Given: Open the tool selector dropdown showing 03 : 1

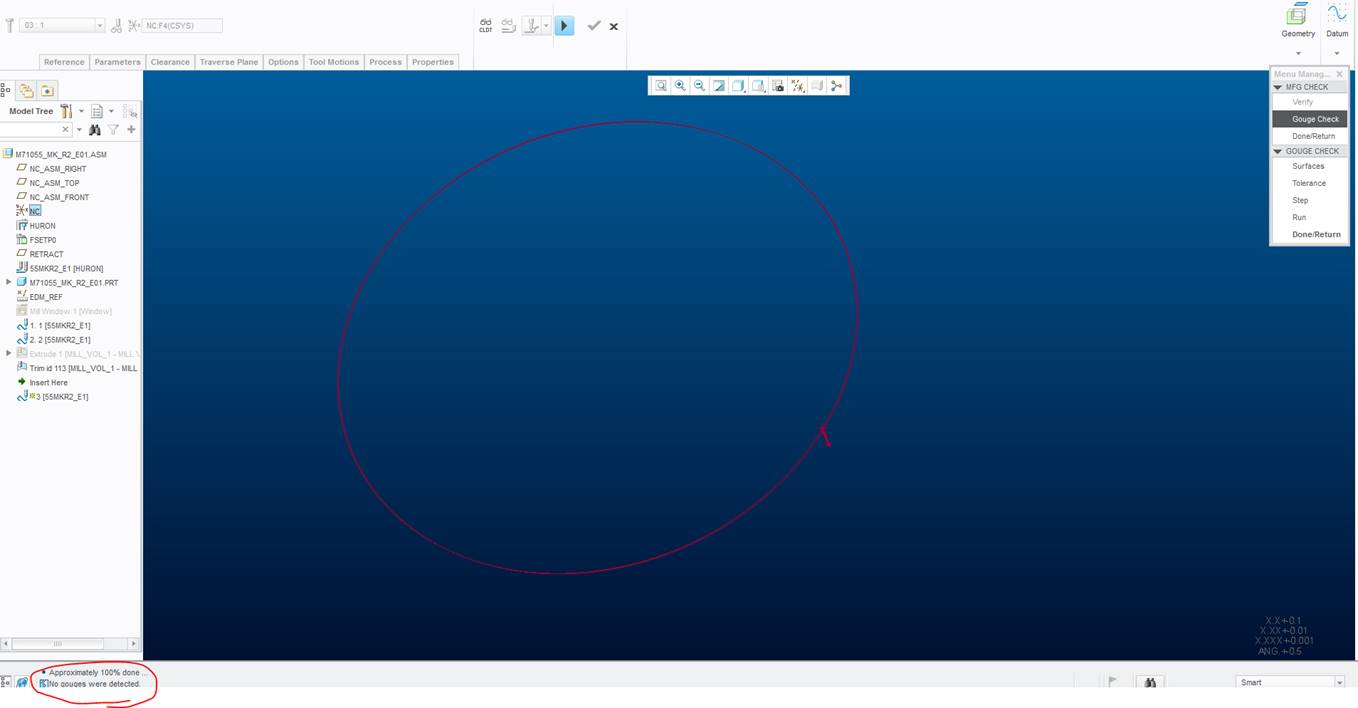Looking at the screenshot, I should (x=62, y=25).
